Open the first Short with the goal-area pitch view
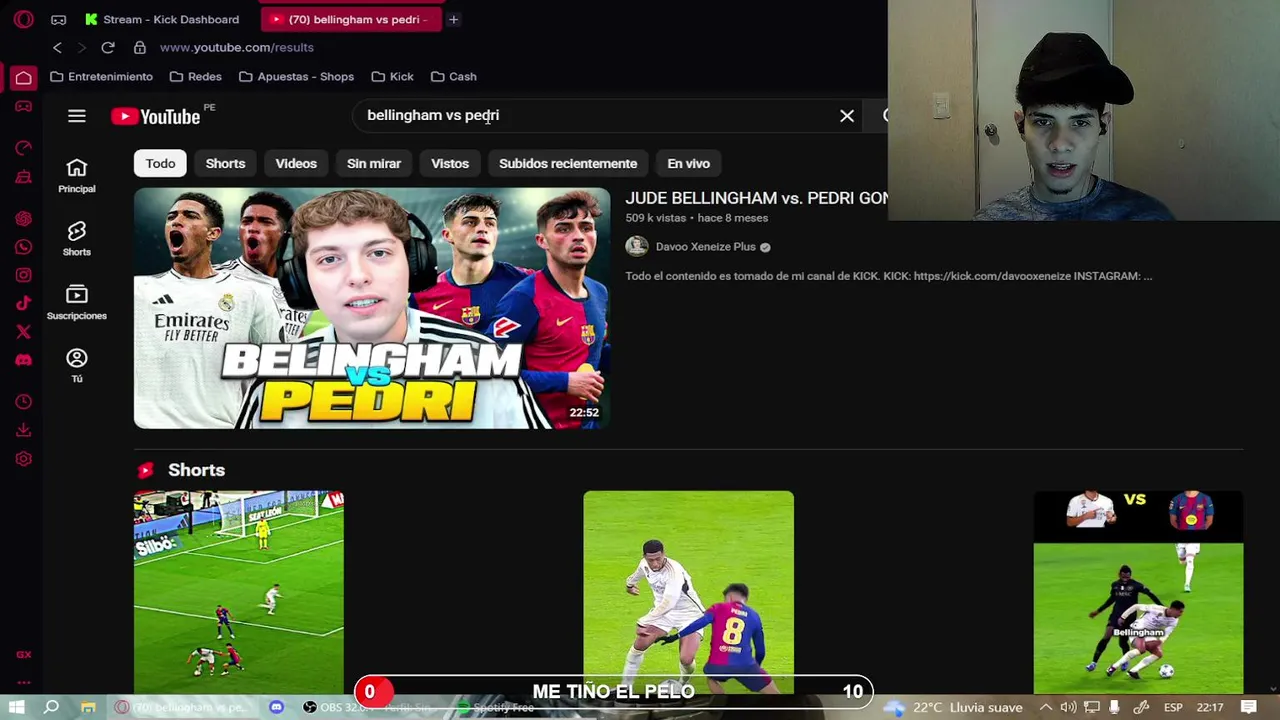The height and width of the screenshot is (720, 1280). tap(239, 592)
